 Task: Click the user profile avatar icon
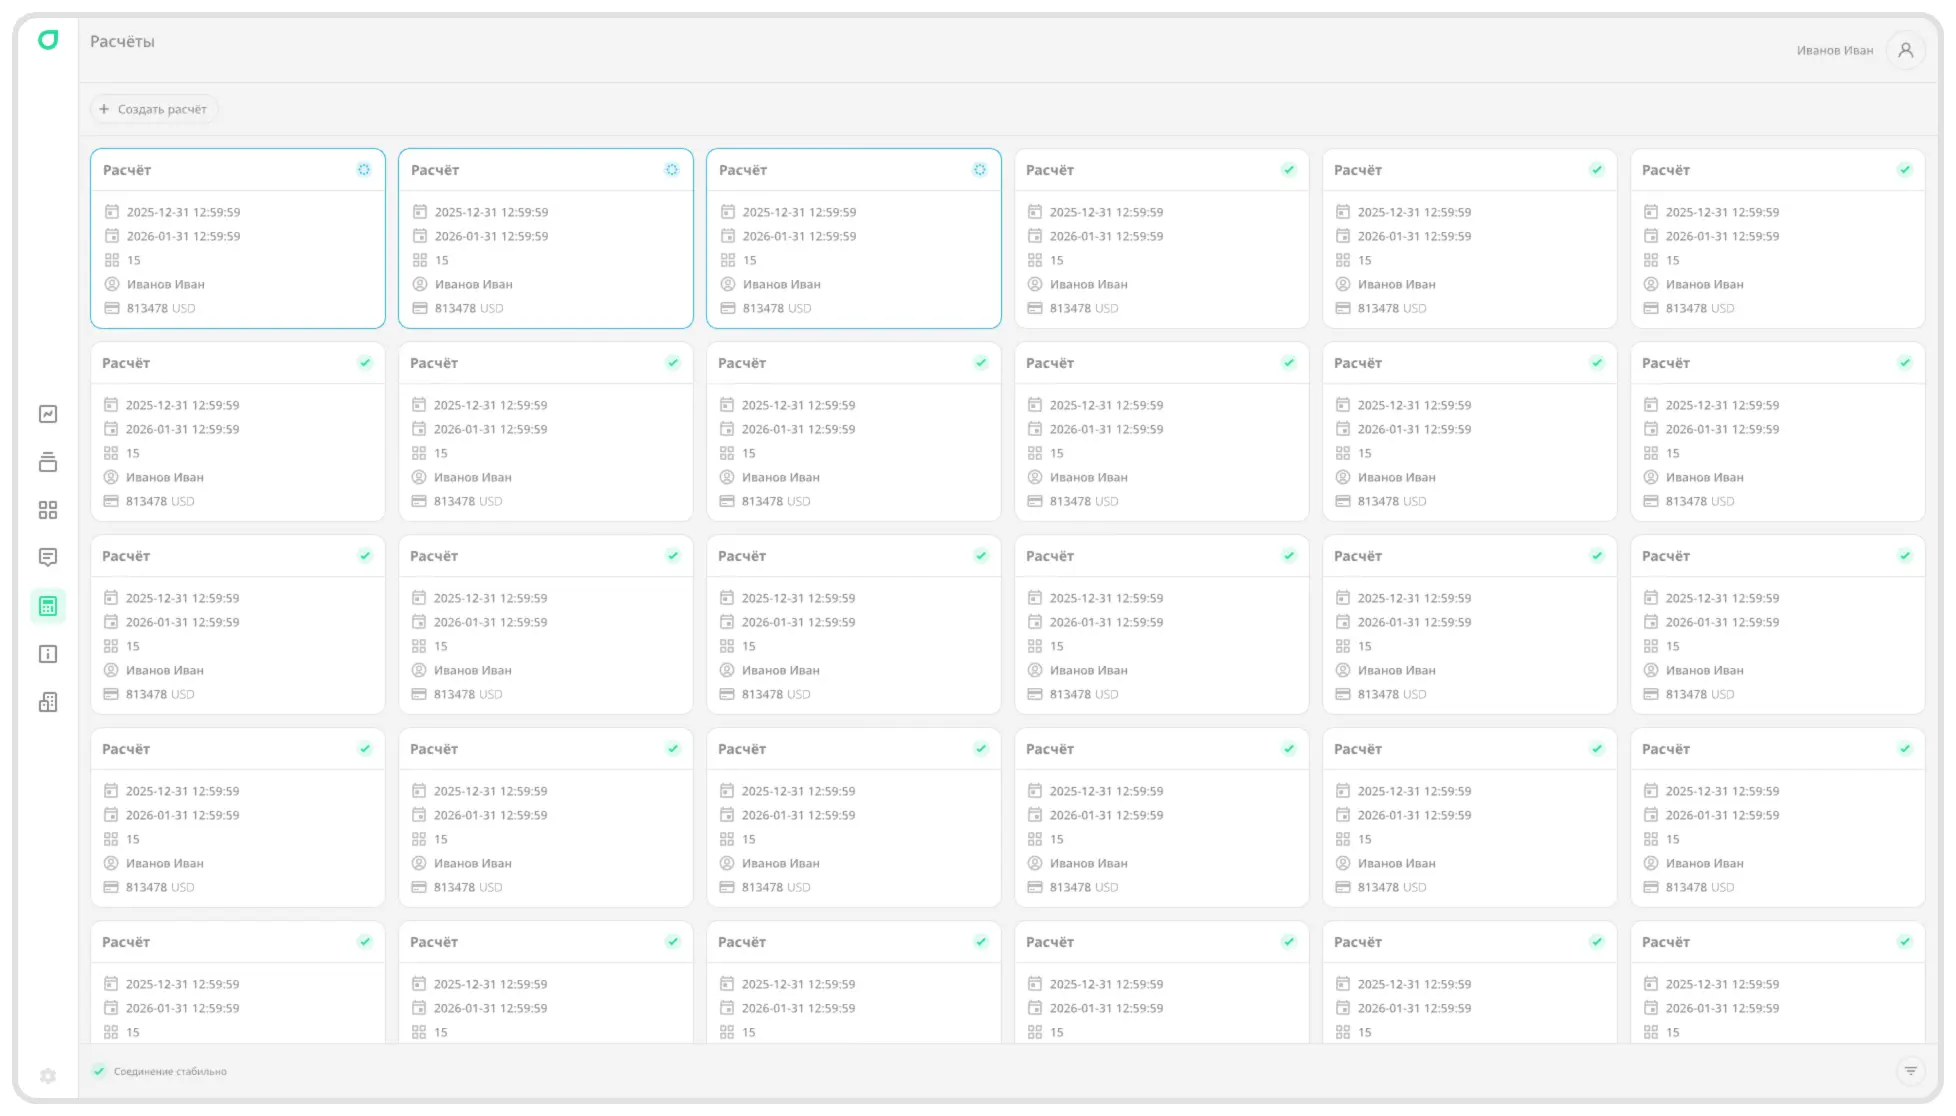point(1905,50)
